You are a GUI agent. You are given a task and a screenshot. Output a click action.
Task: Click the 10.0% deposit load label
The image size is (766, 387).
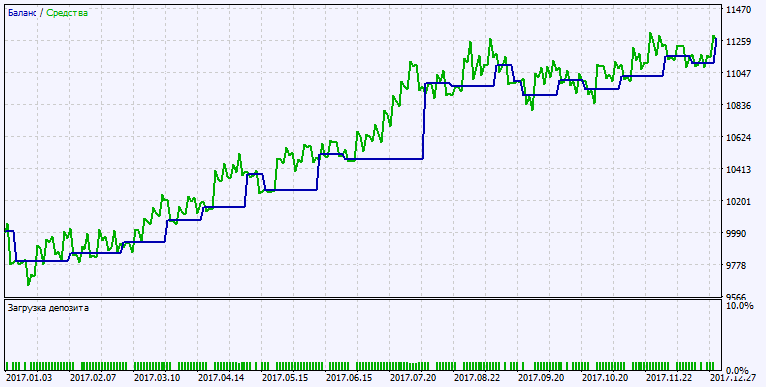point(740,306)
